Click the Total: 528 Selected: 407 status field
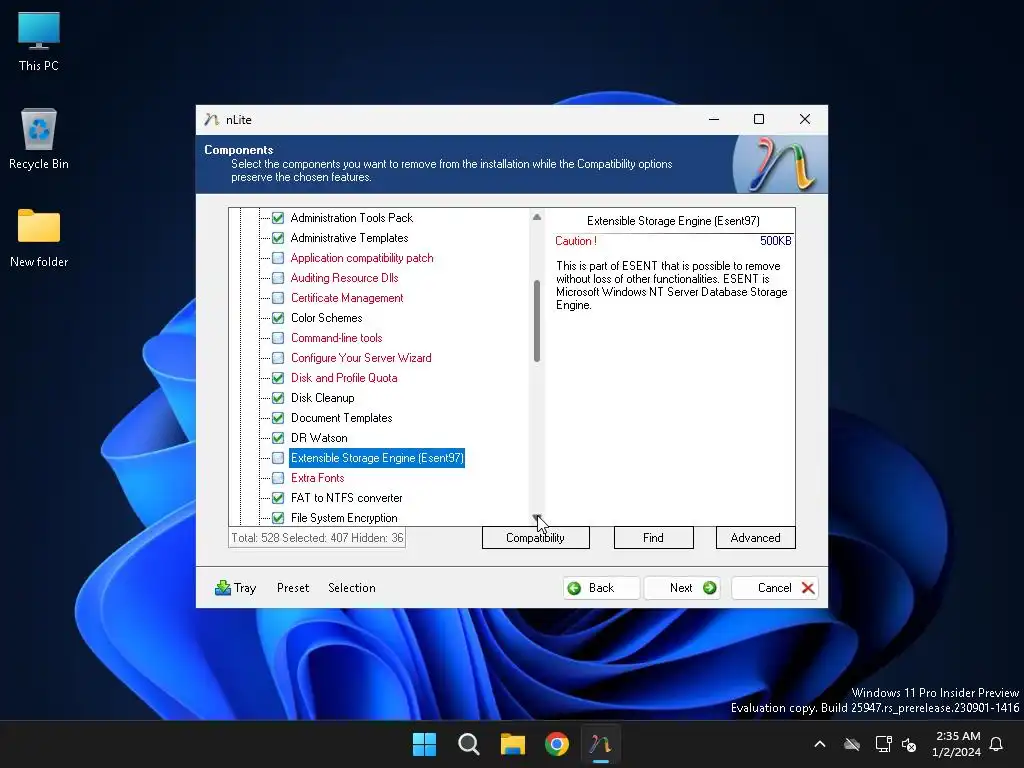1024x768 pixels. (x=317, y=538)
